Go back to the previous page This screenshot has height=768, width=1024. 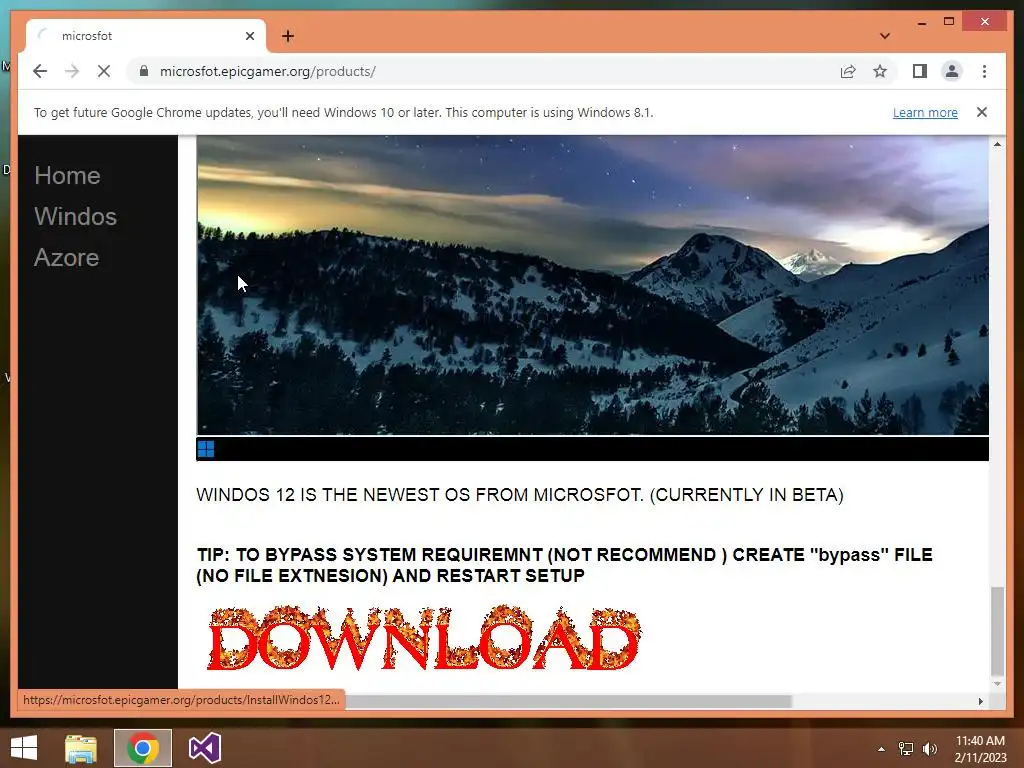tap(40, 71)
